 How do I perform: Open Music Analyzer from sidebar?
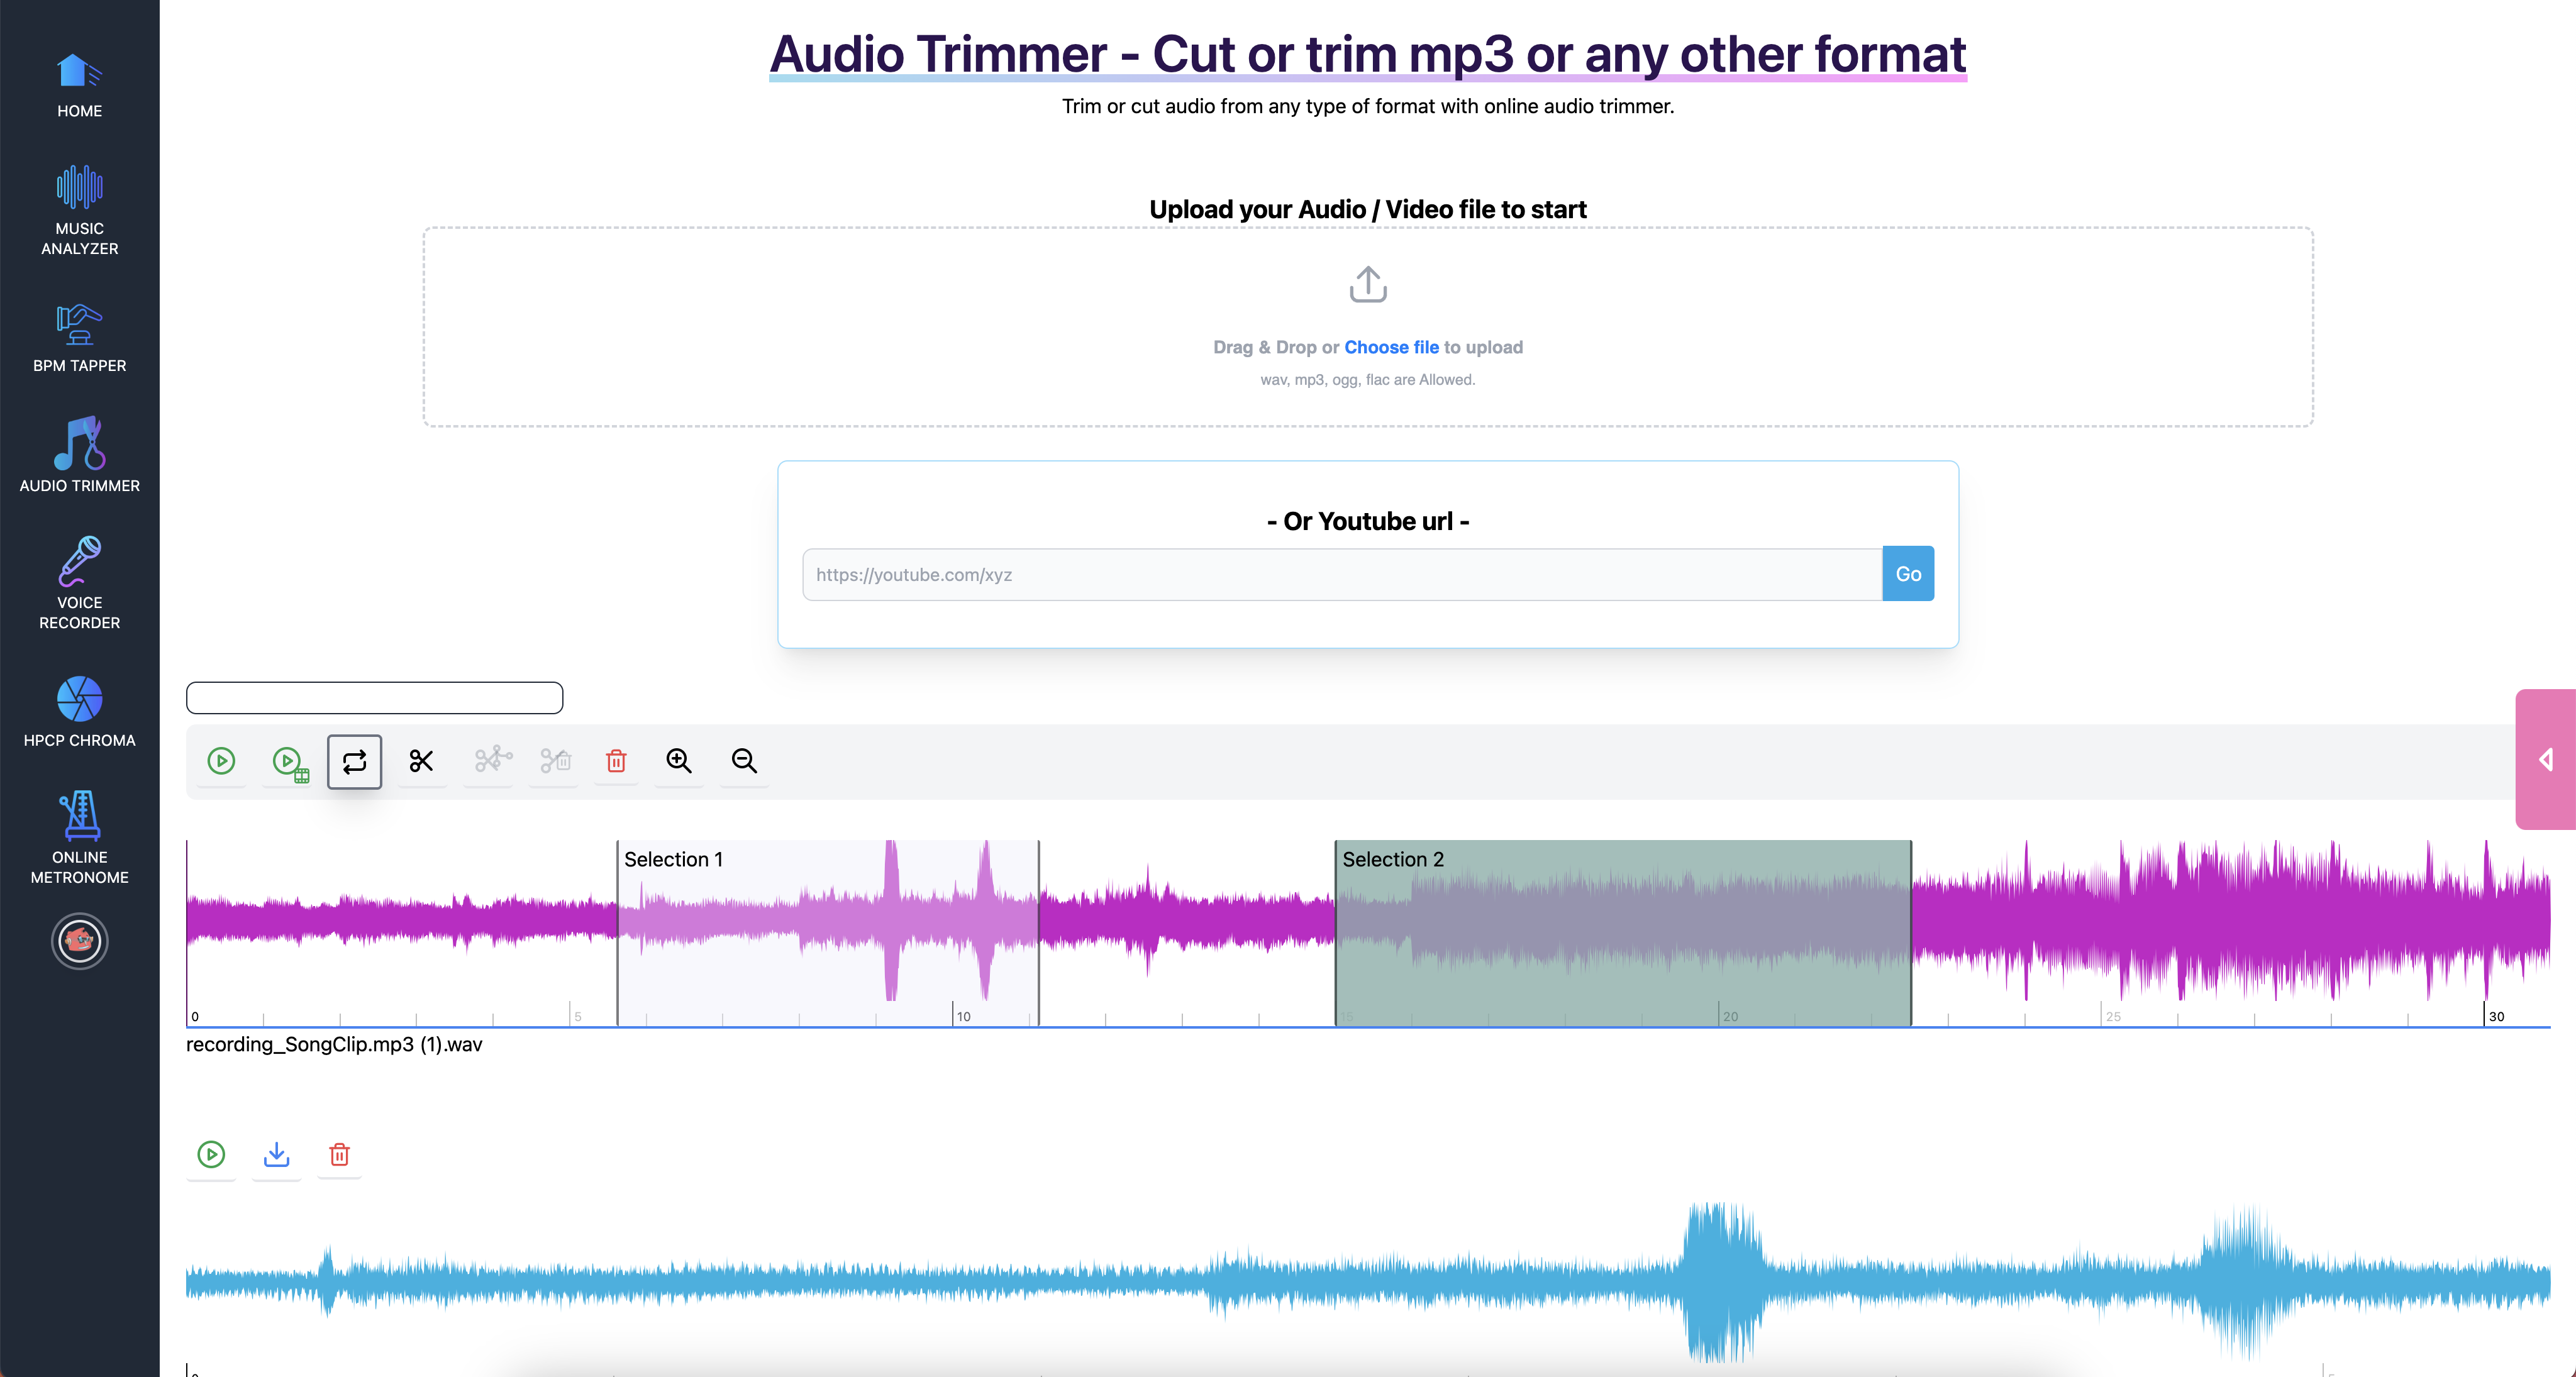click(x=79, y=210)
